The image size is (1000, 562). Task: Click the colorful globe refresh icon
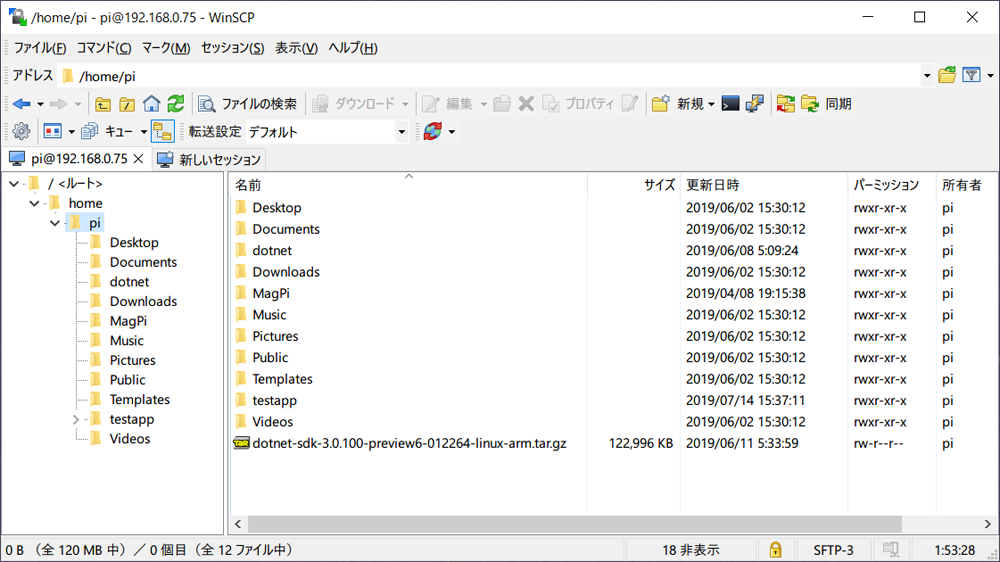(x=432, y=131)
